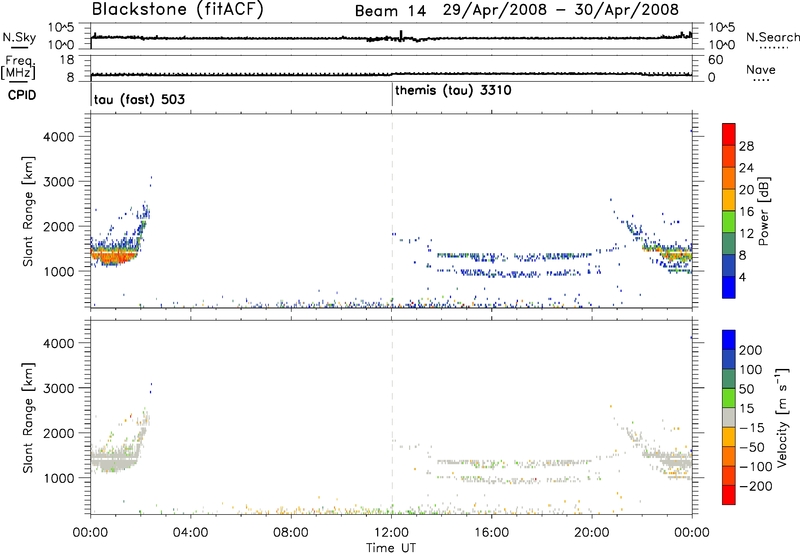Click the 'Velocity [m s-1]' color bar label
This screenshot has width=800, height=554.
(782, 417)
